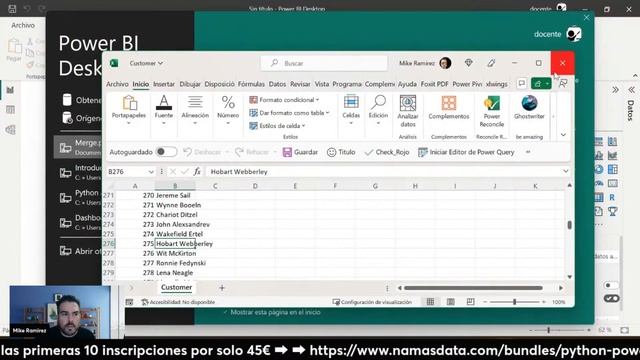Image resolution: width=640 pixels, height=360 pixels.
Task: Open Complementos add-ins
Action: (x=449, y=108)
